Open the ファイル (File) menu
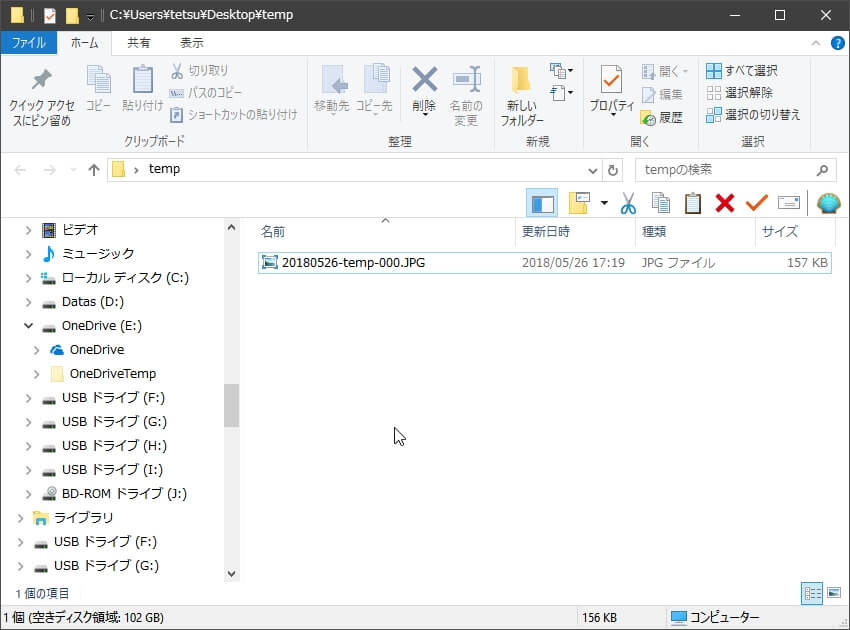Image resolution: width=850 pixels, height=630 pixels. (28, 43)
